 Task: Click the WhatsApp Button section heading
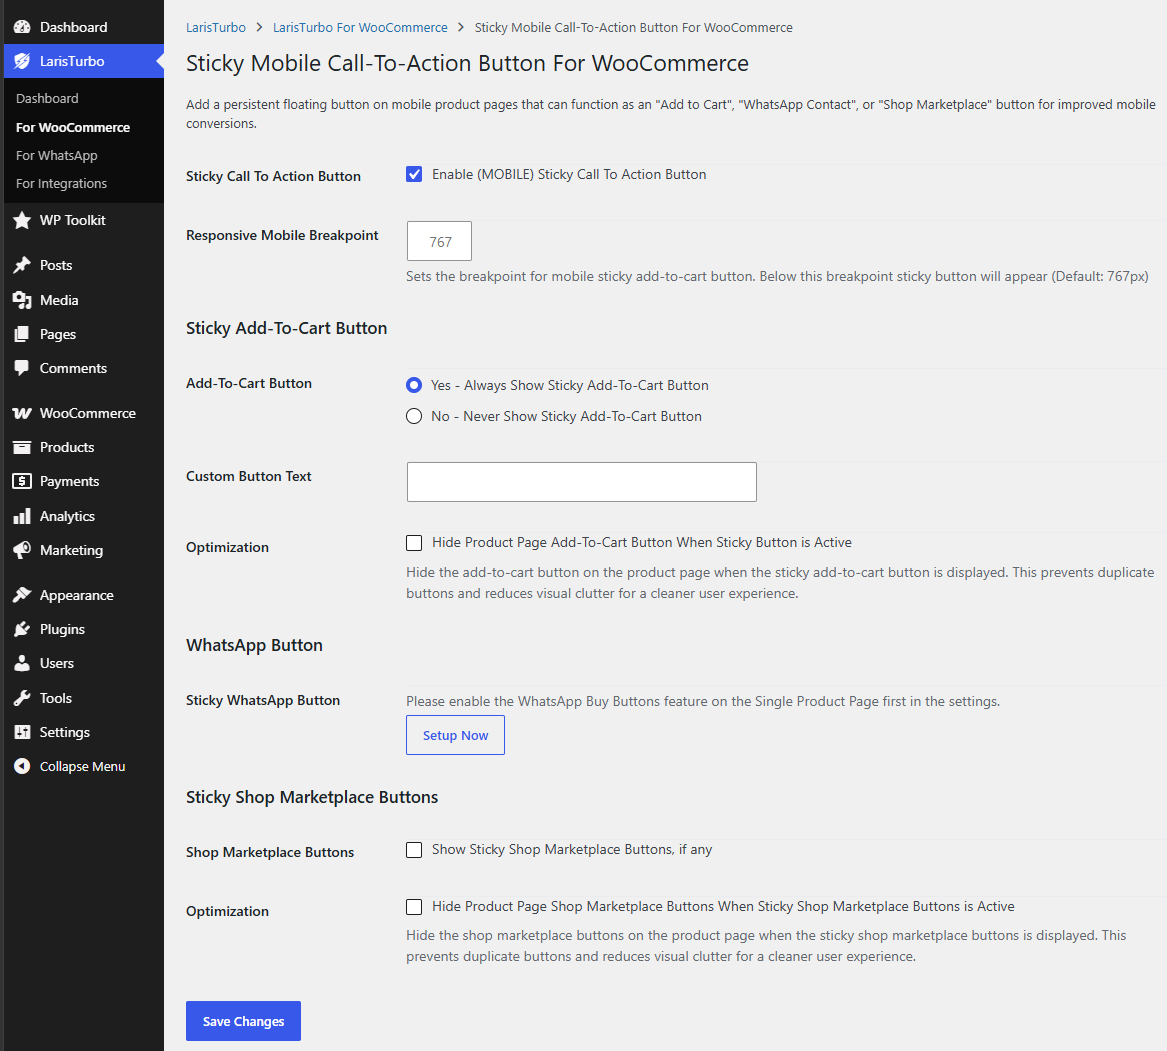255,645
